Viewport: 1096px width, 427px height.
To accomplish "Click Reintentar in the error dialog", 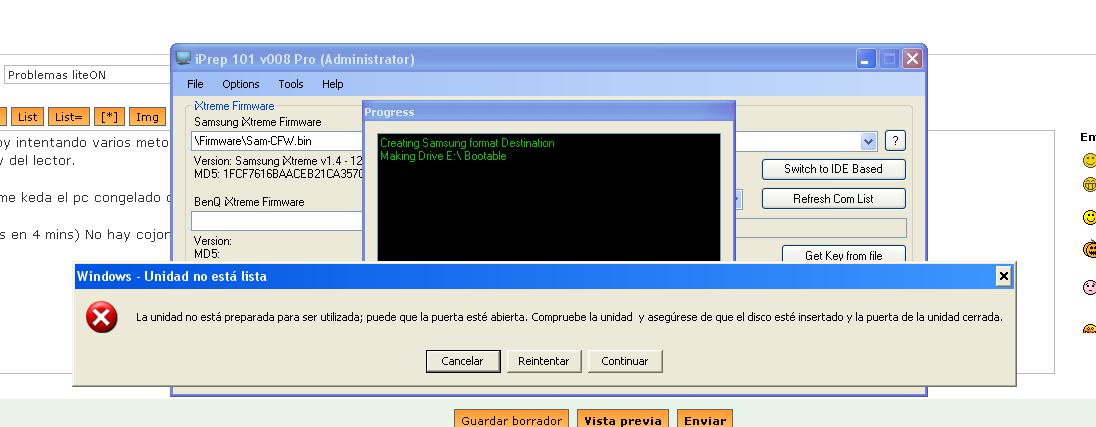I will tap(544, 361).
